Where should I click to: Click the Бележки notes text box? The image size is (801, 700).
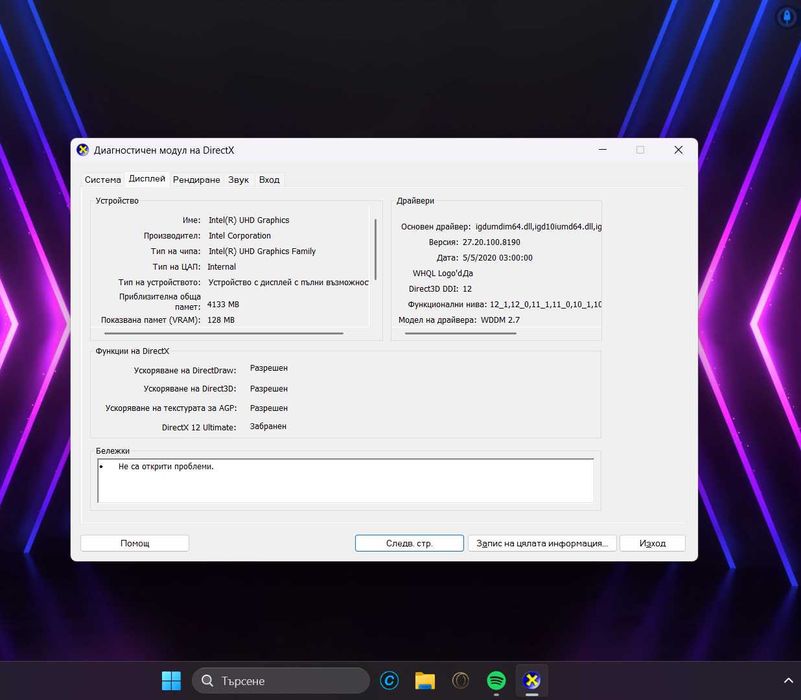[x=345, y=480]
